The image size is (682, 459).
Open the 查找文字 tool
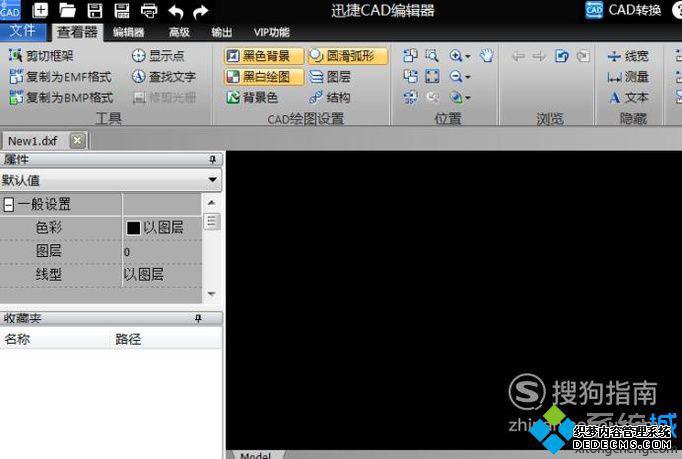coord(164,77)
